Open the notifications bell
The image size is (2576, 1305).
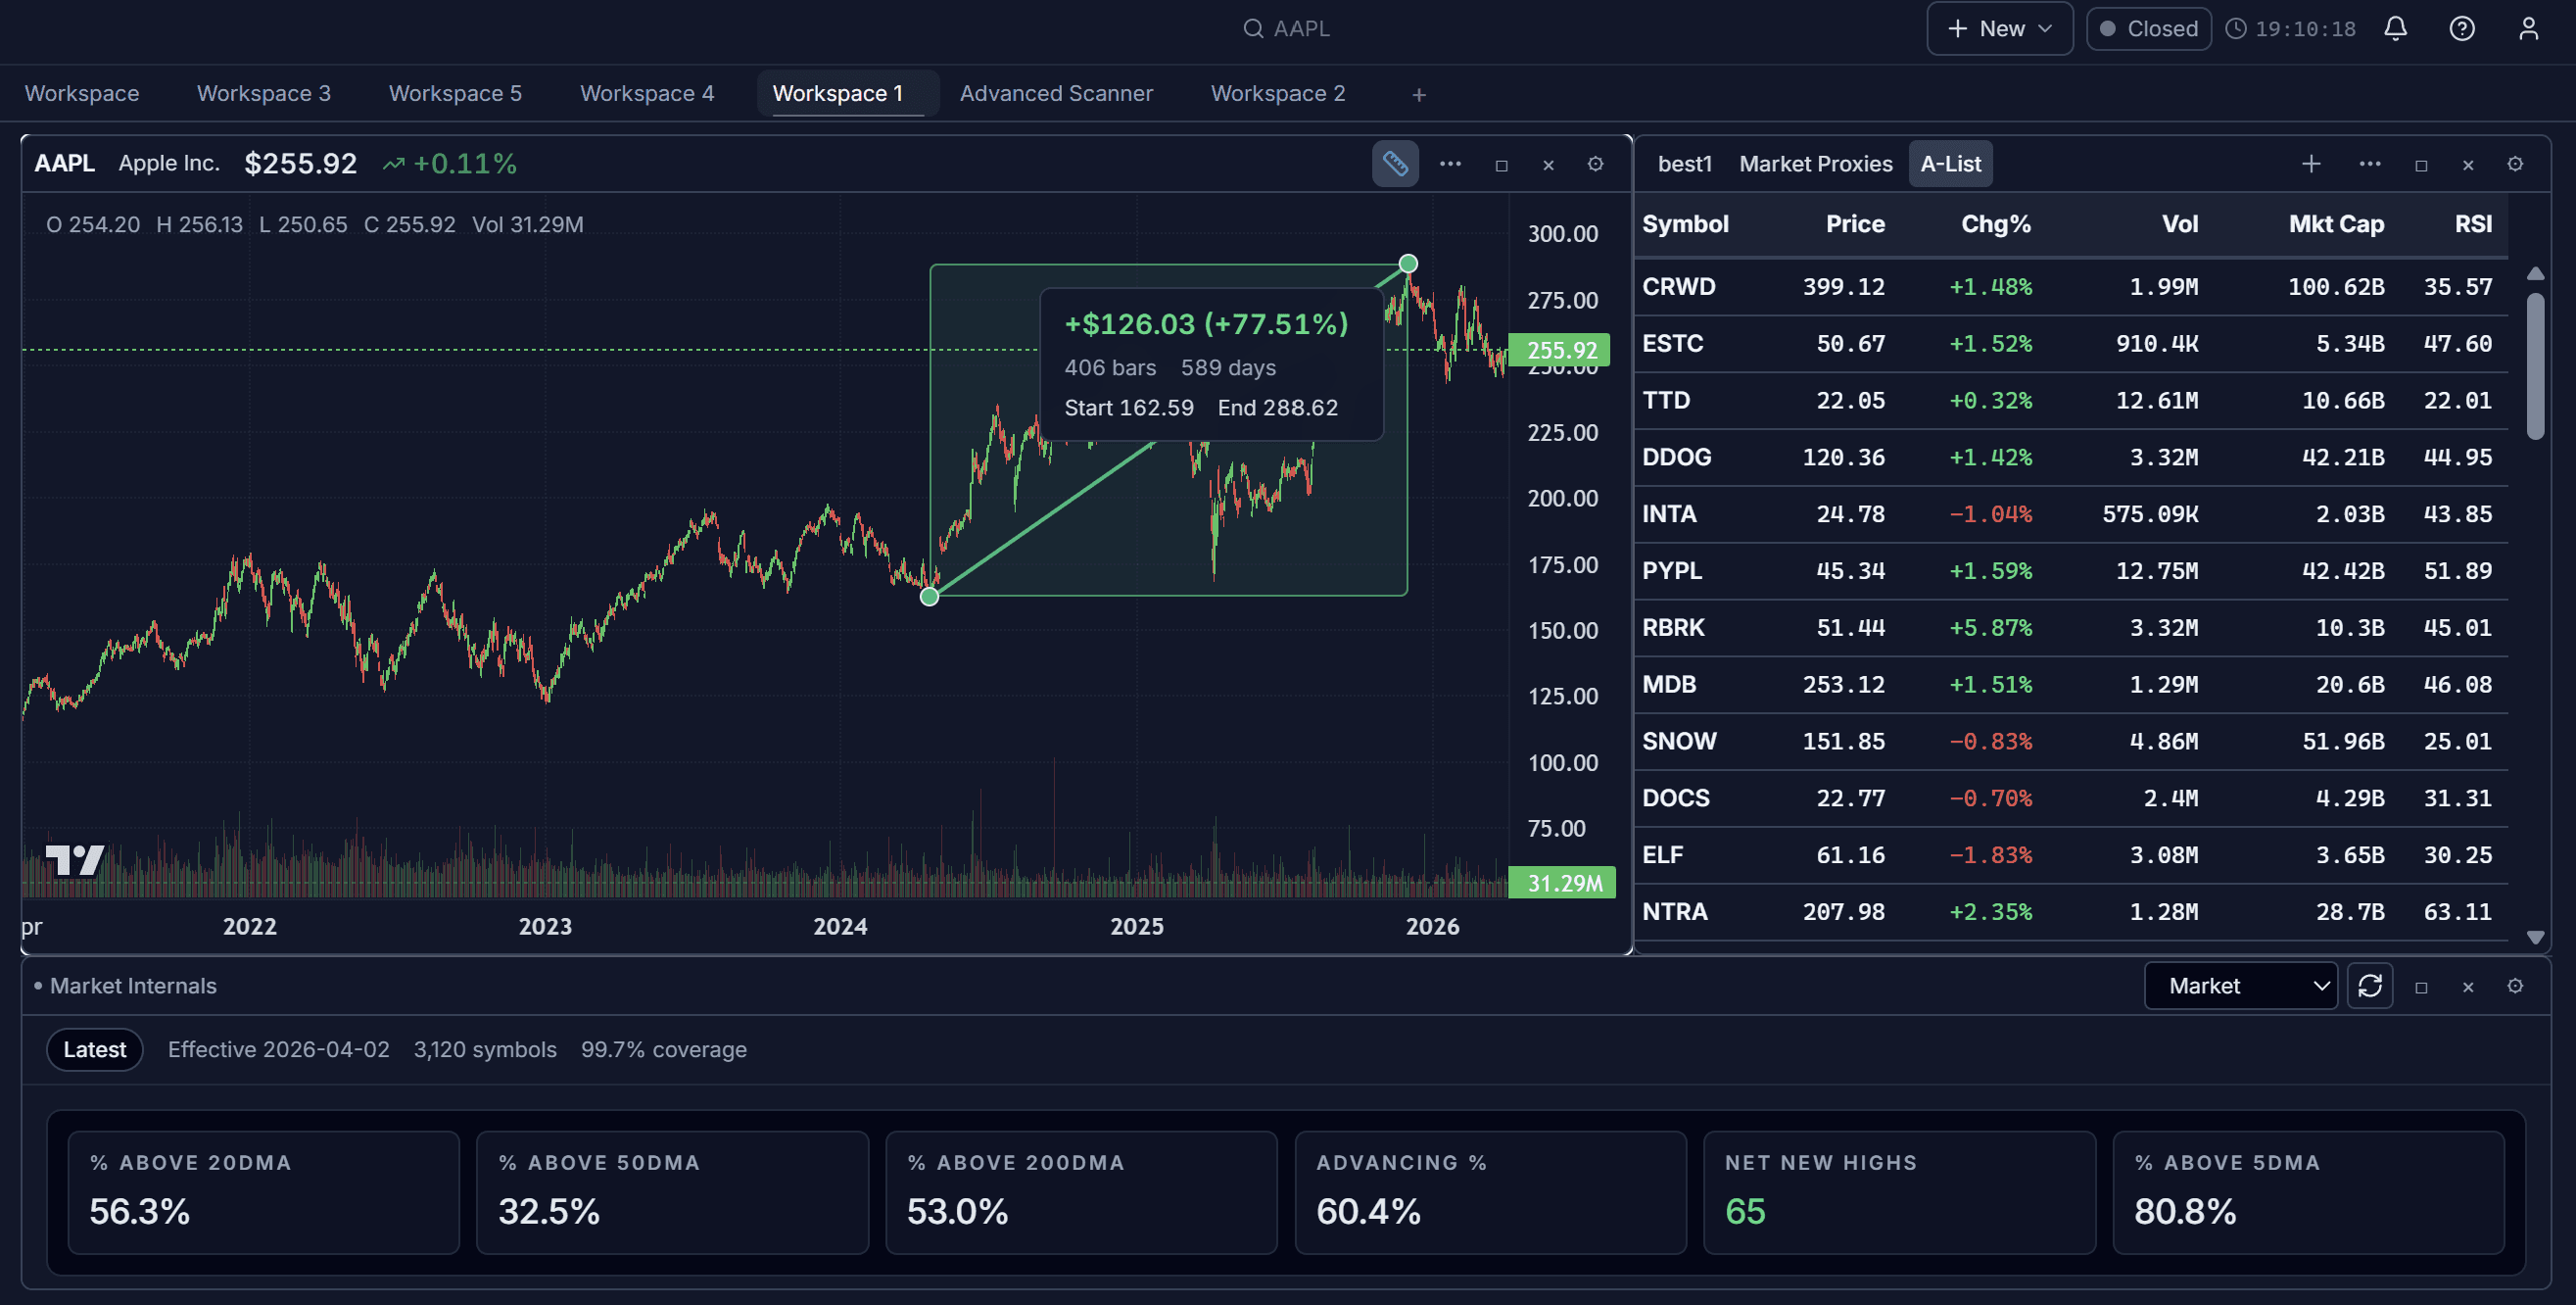pyautogui.click(x=2395, y=28)
